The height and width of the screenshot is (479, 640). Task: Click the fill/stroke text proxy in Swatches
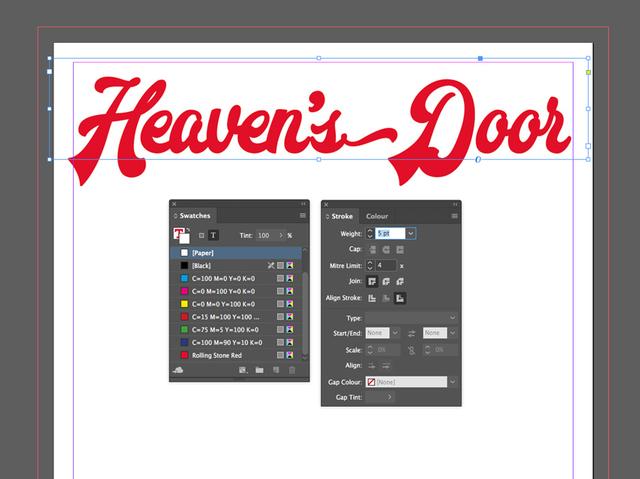[x=181, y=235]
